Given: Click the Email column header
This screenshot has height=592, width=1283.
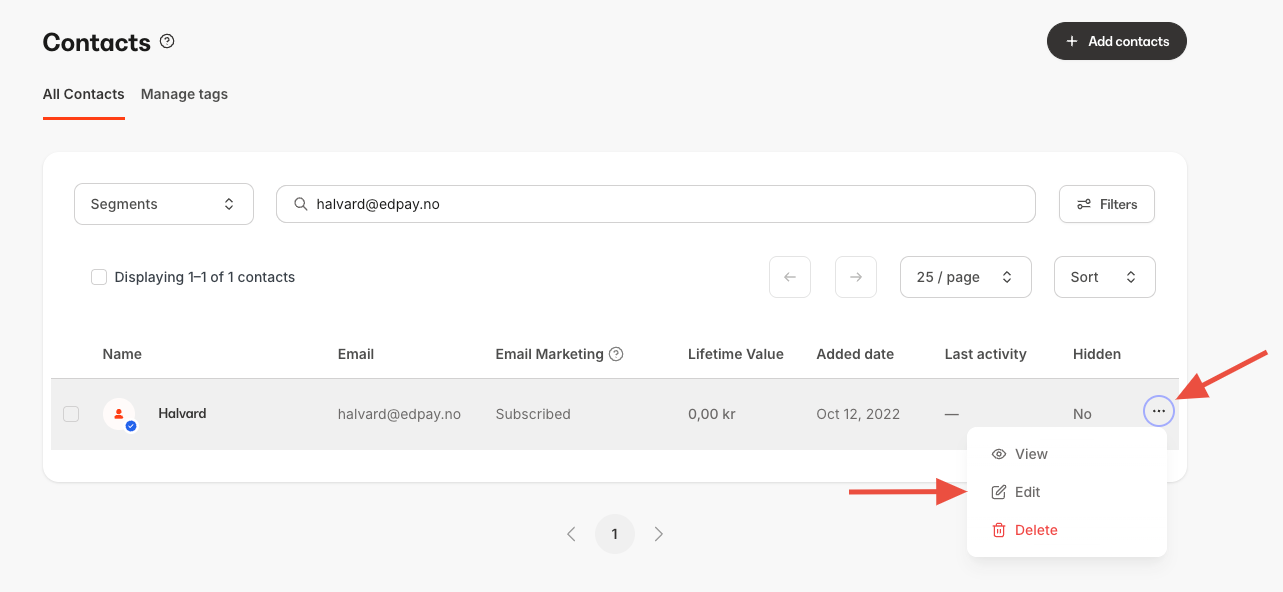Looking at the screenshot, I should click(356, 354).
